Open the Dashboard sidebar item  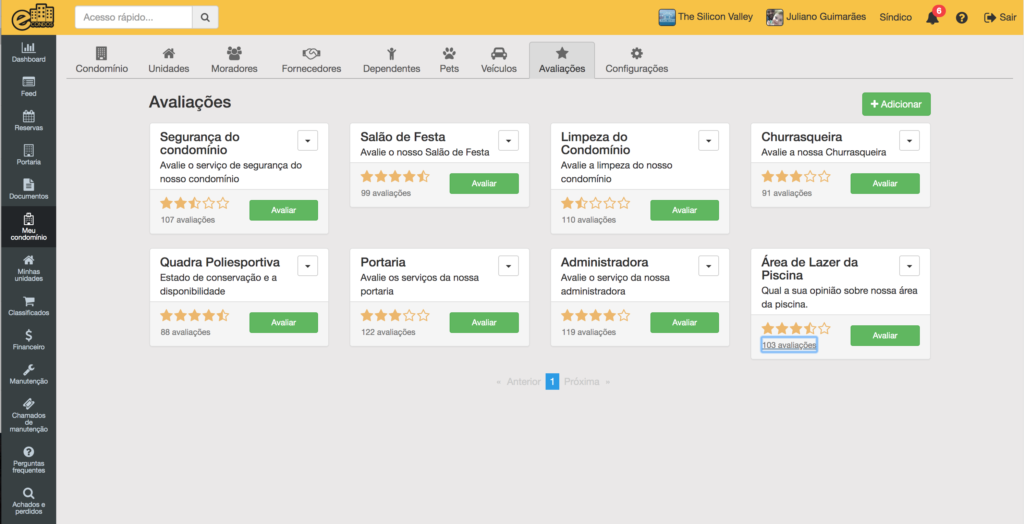pos(28,52)
